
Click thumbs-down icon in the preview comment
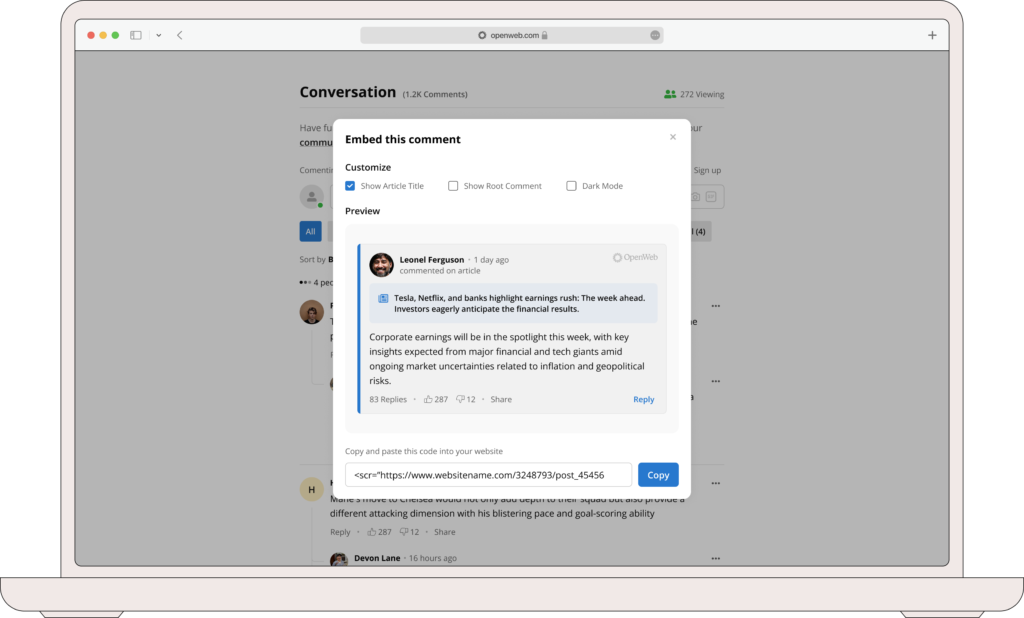click(460, 399)
